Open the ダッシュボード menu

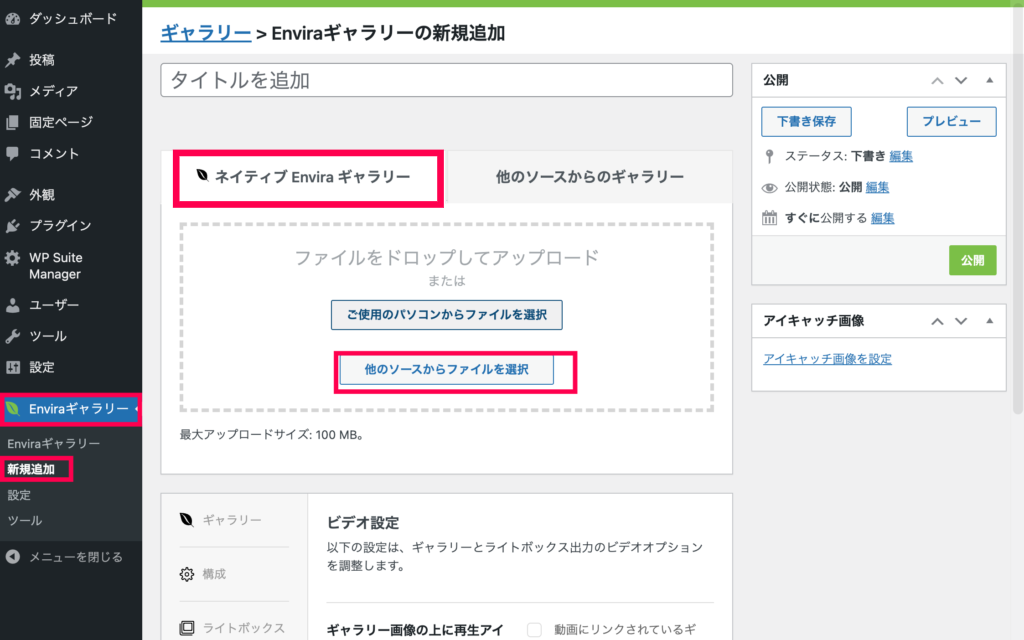coord(71,19)
